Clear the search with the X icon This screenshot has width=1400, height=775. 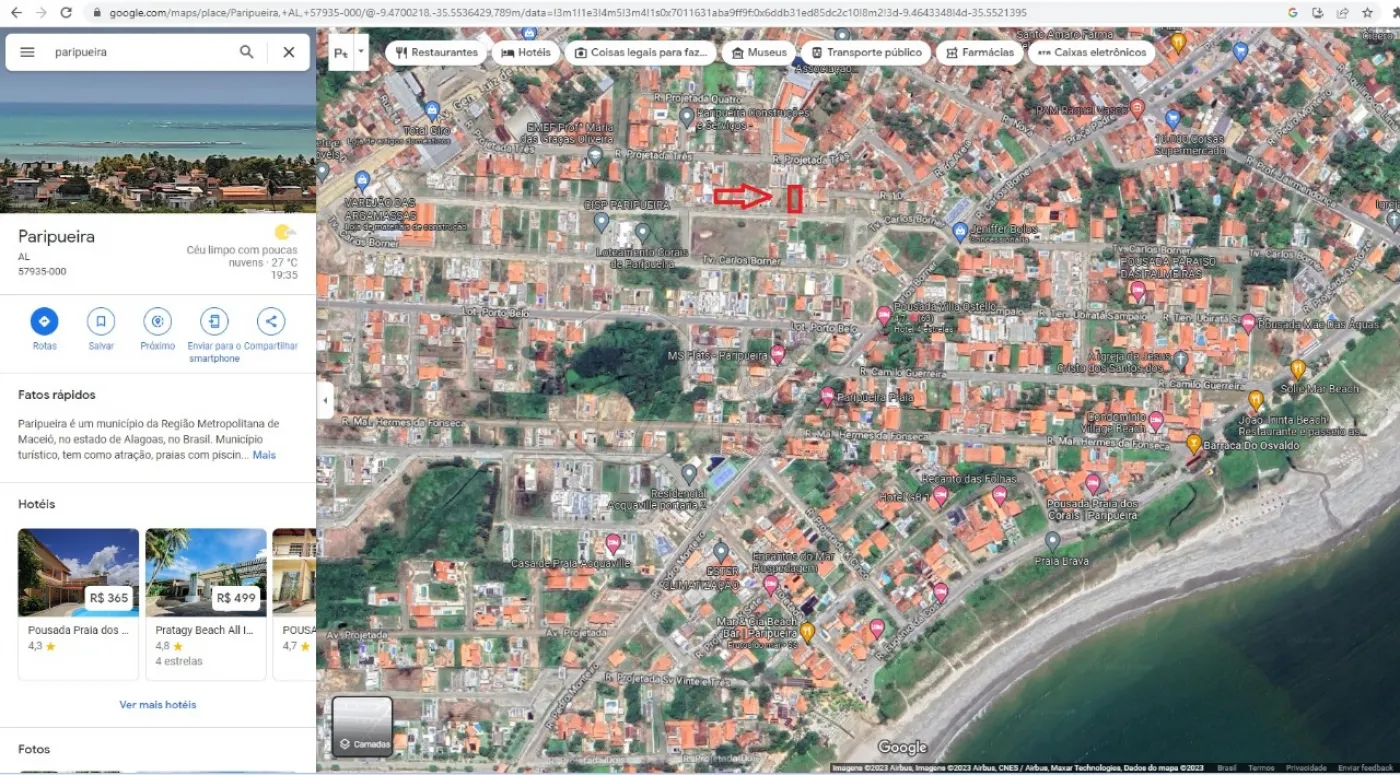[289, 52]
